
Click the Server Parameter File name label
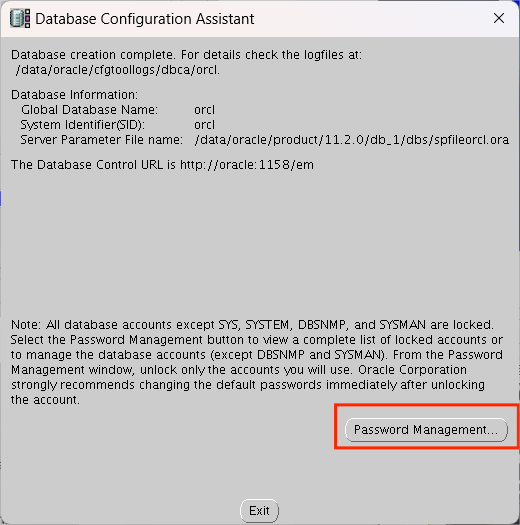(102, 140)
